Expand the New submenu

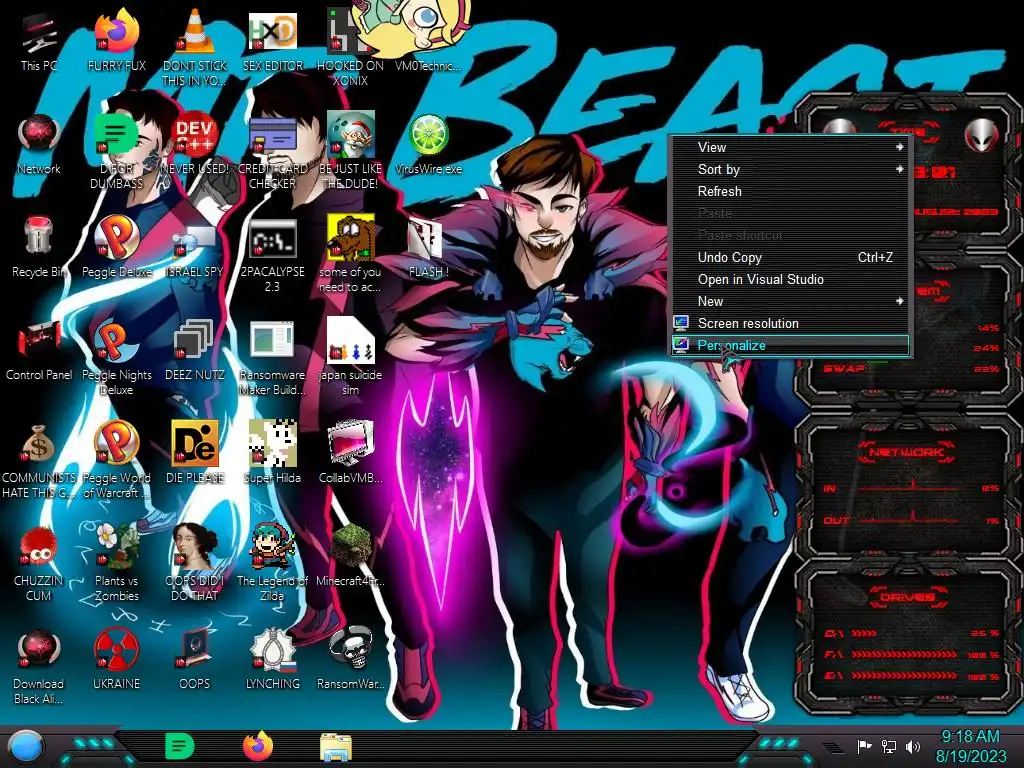(790, 302)
